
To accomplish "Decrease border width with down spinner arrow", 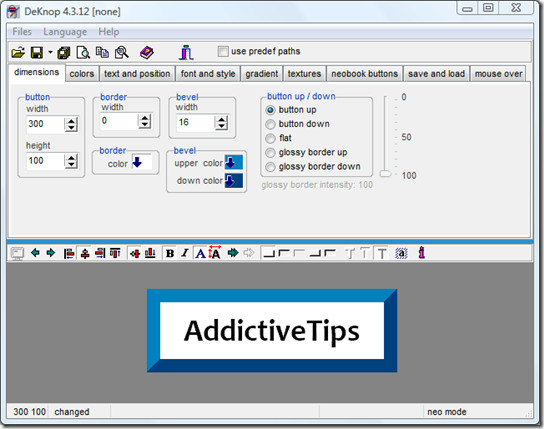I will [145, 125].
